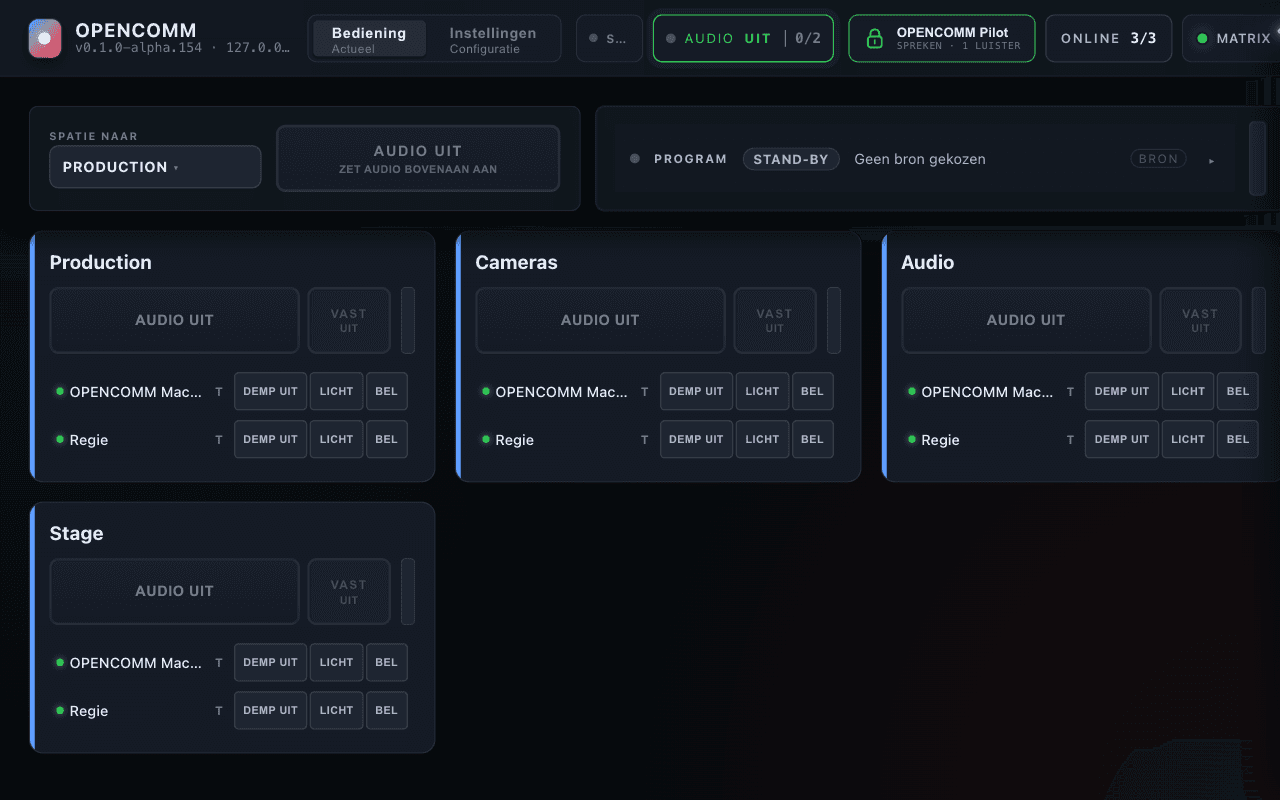Click the Stage card title

click(76, 533)
